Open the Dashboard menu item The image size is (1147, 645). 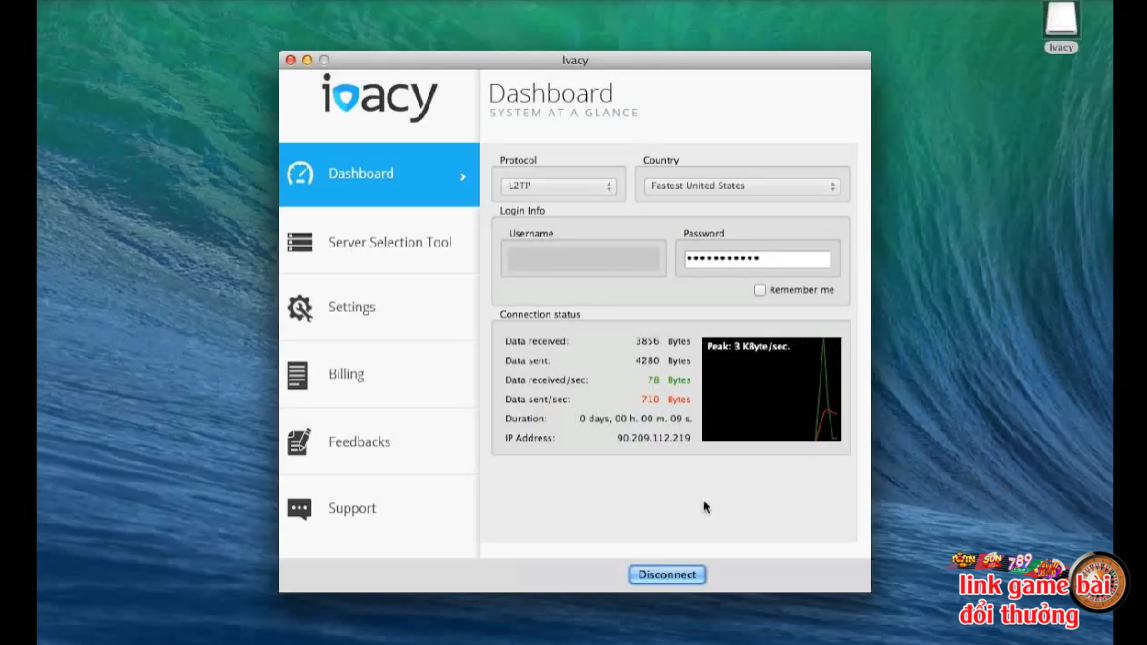click(x=379, y=174)
